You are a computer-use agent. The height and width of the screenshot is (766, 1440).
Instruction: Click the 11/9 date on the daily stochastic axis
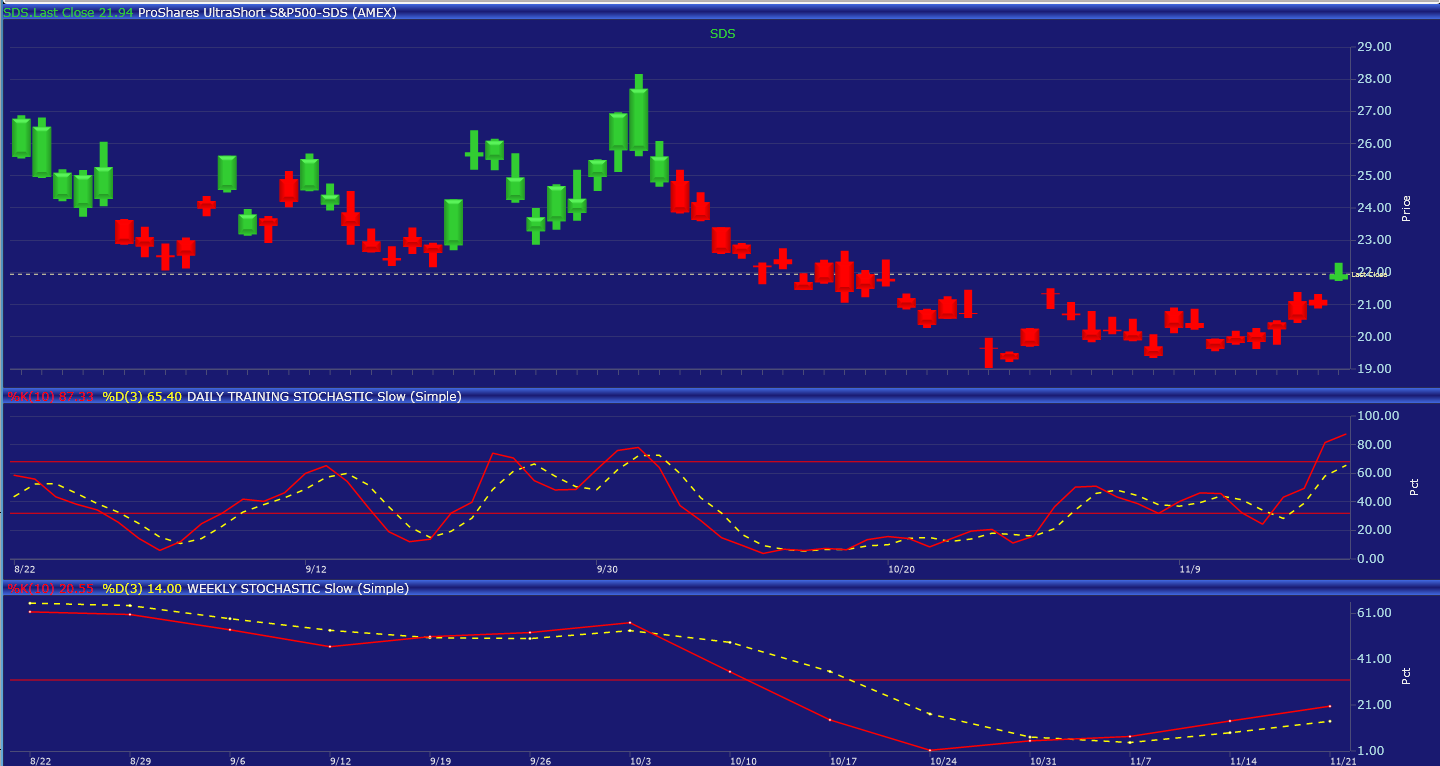coord(1189,569)
